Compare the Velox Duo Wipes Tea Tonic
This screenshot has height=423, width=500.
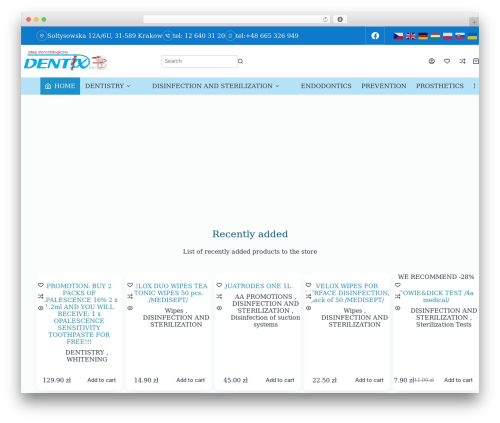(x=130, y=296)
